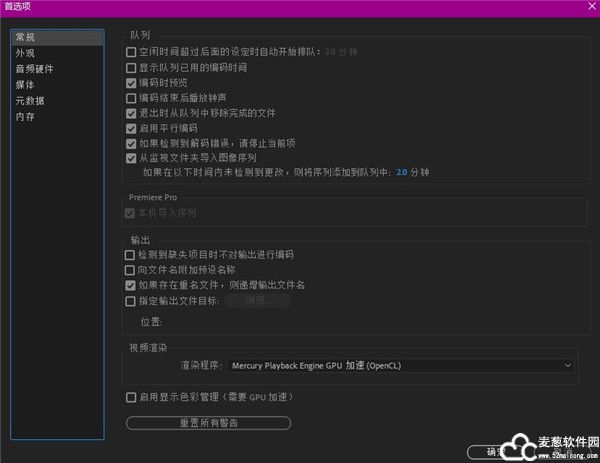Check 向文件名附加预设名称 option

131,270
